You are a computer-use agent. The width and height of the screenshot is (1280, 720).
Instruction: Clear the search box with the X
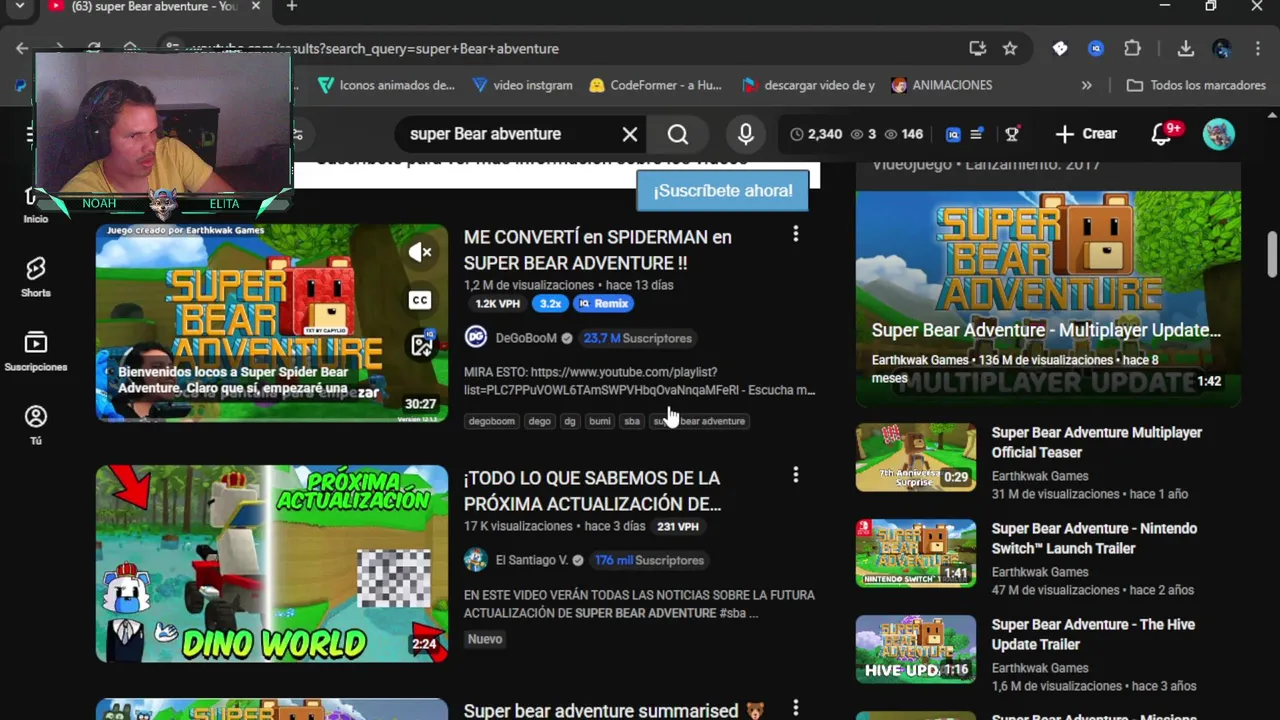[630, 134]
